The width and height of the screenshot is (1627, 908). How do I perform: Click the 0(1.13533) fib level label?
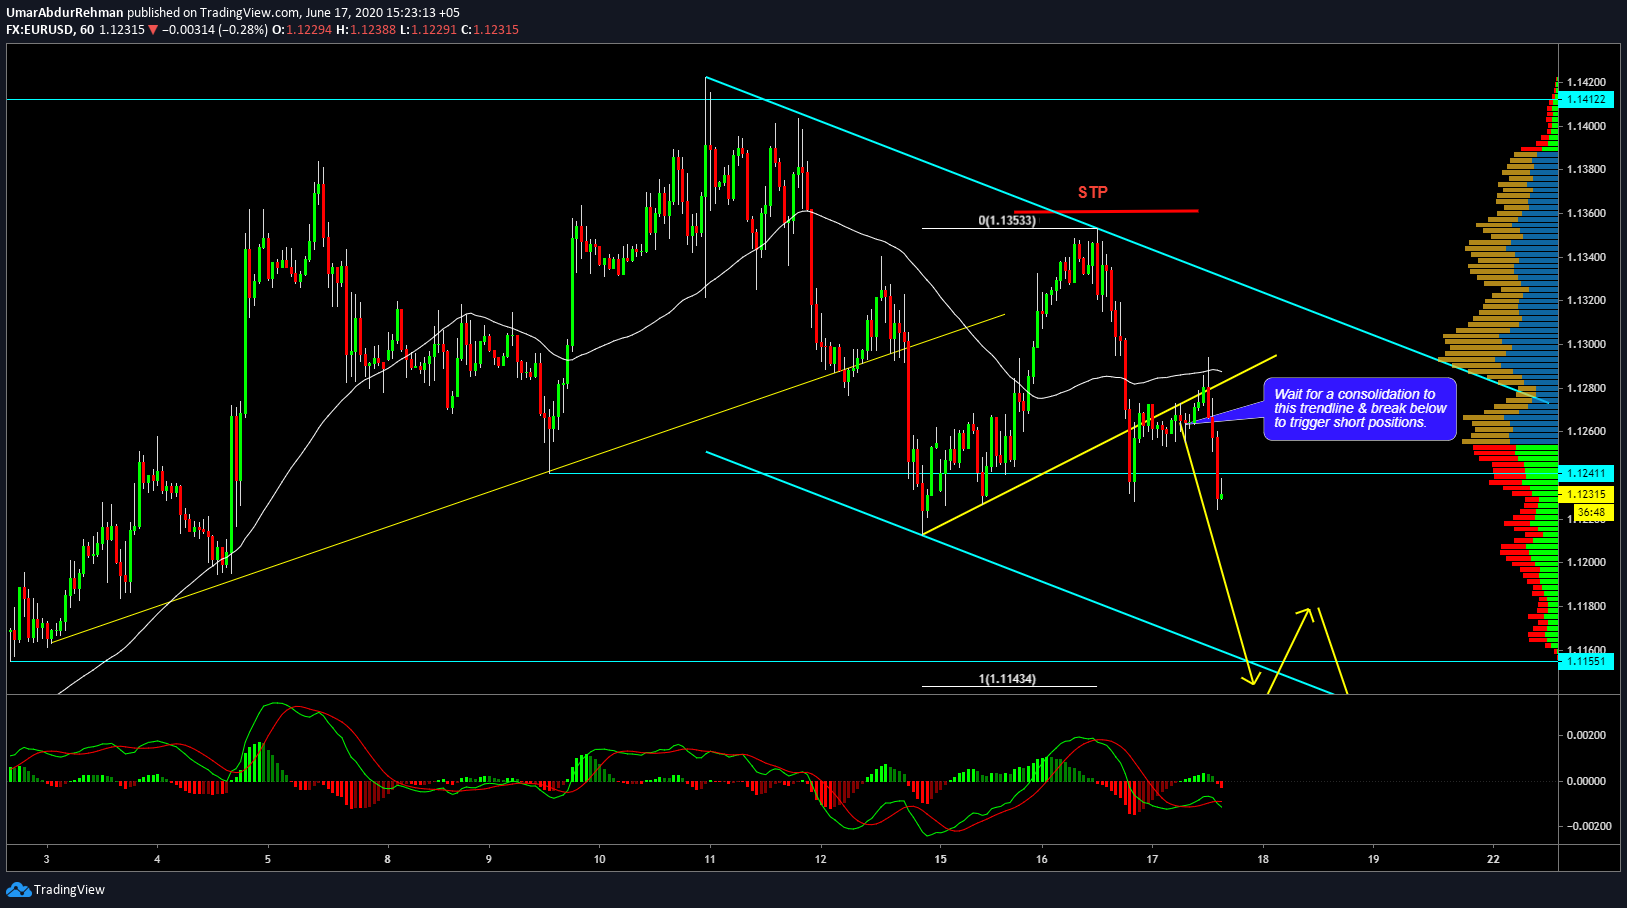click(1007, 220)
